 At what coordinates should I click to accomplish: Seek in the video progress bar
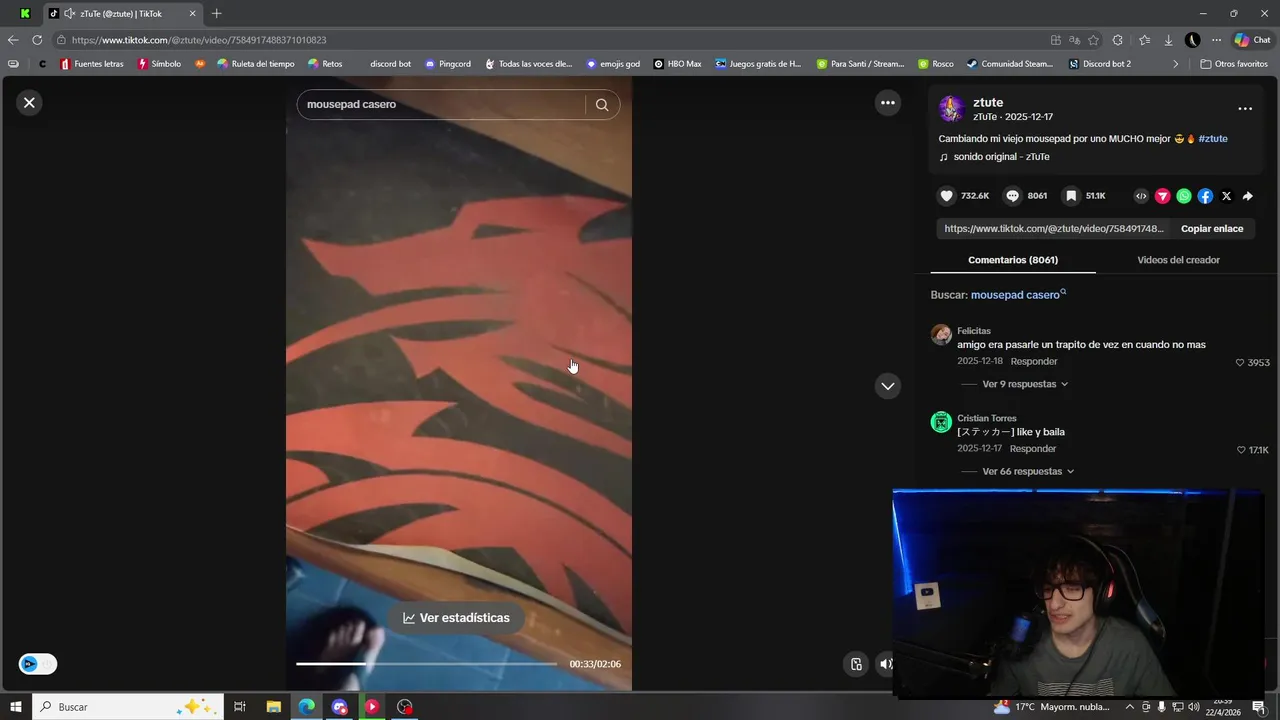(x=426, y=664)
